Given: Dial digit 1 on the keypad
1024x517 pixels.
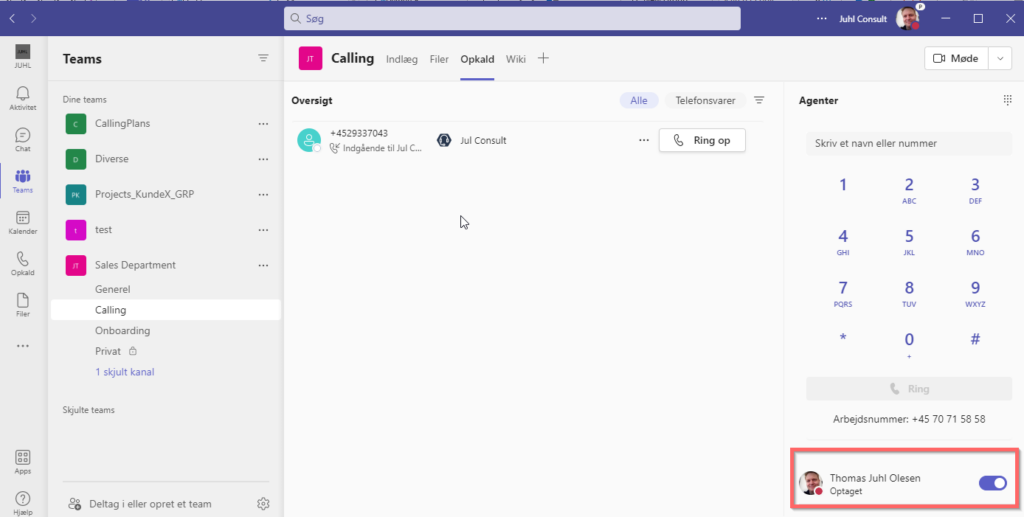Looking at the screenshot, I should (843, 185).
